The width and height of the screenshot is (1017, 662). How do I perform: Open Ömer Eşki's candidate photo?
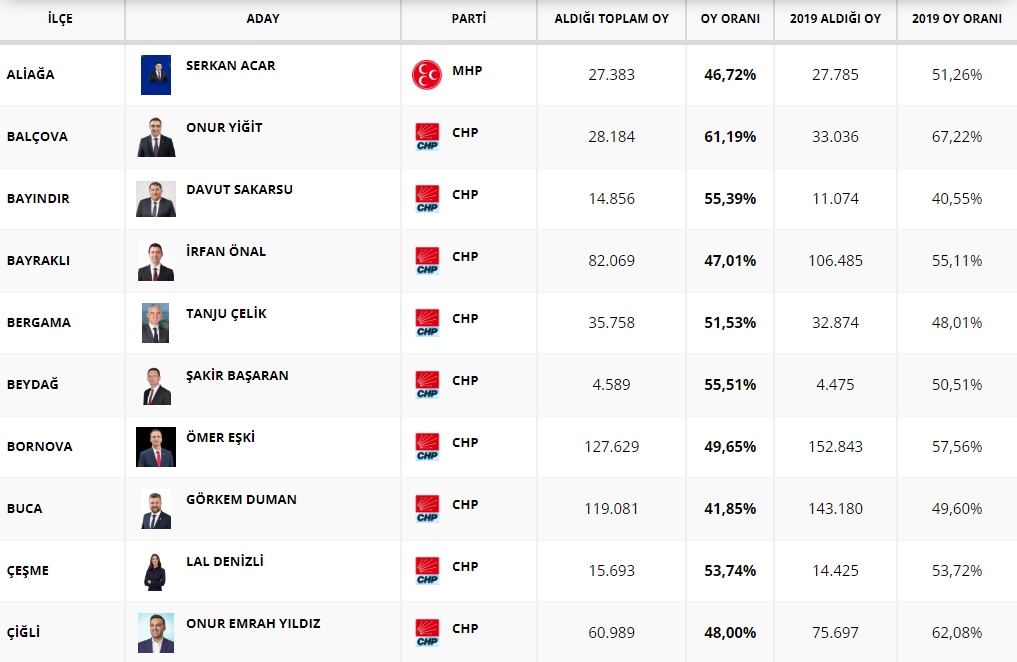click(x=156, y=447)
